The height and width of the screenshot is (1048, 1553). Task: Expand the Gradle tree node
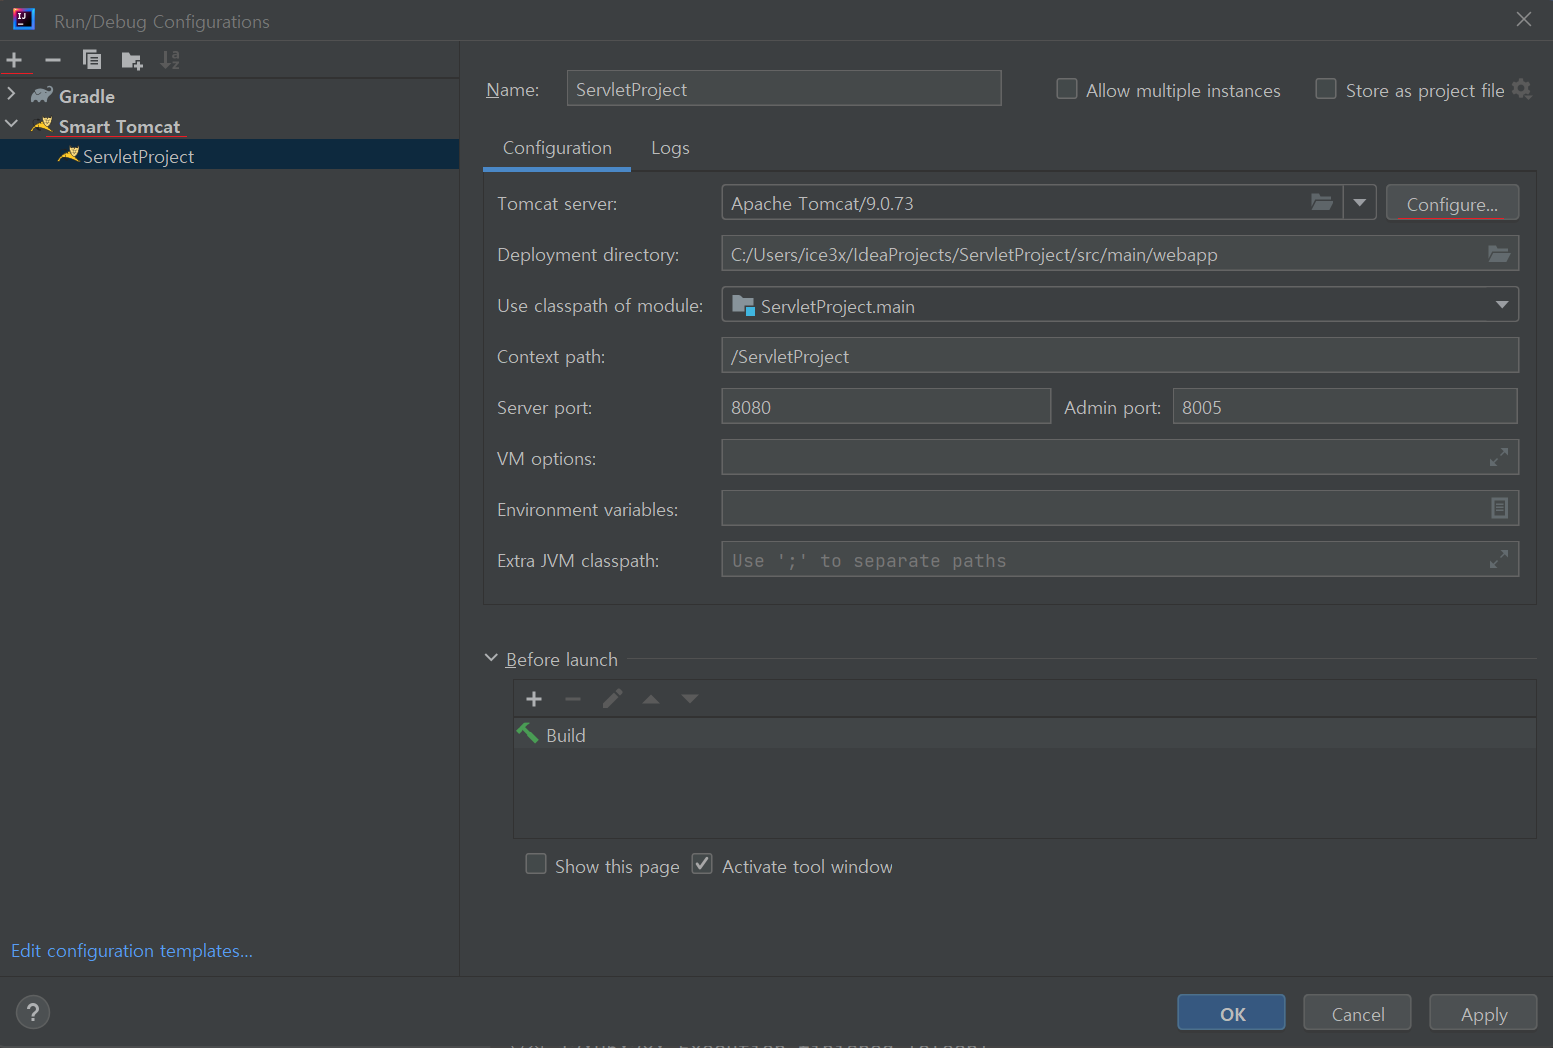(x=12, y=94)
